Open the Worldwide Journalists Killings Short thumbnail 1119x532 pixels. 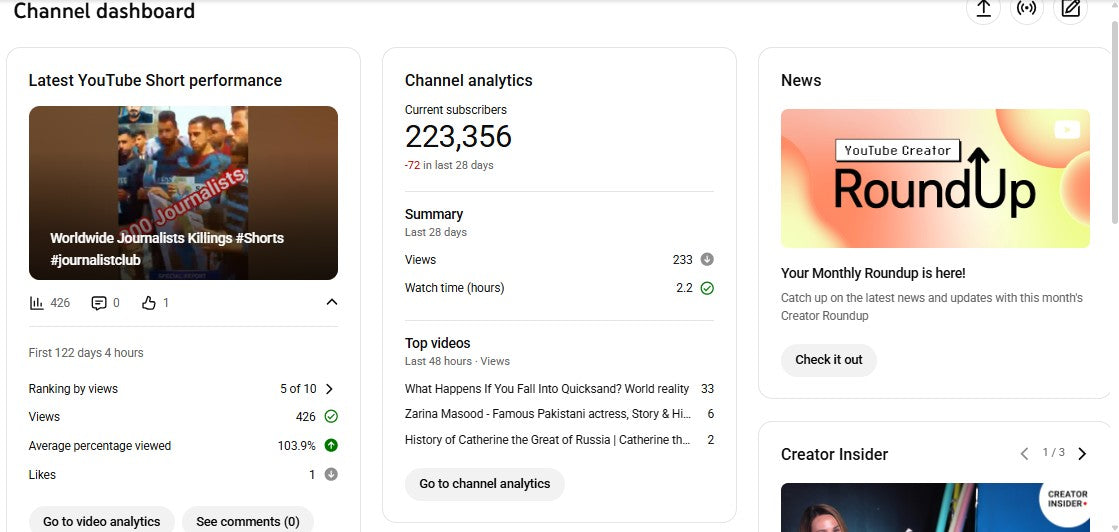point(183,193)
